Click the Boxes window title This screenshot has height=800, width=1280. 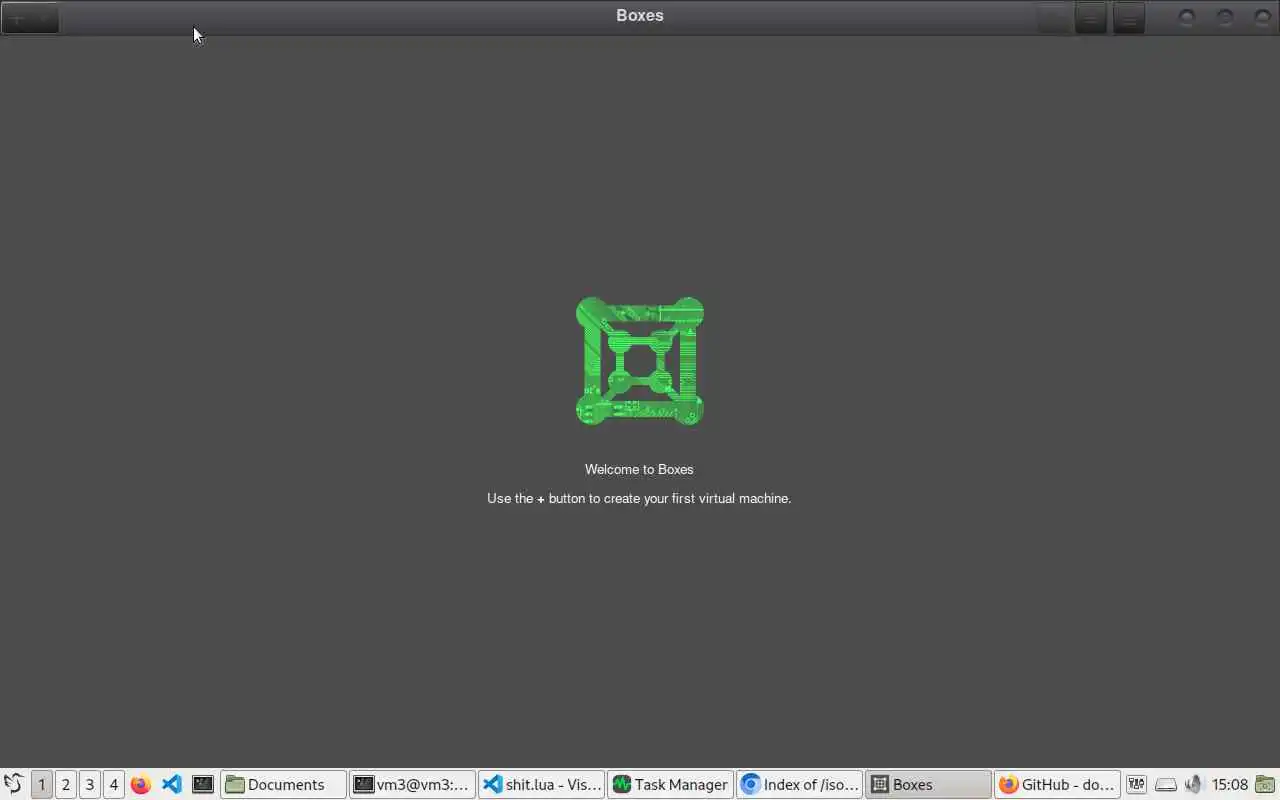[x=640, y=15]
